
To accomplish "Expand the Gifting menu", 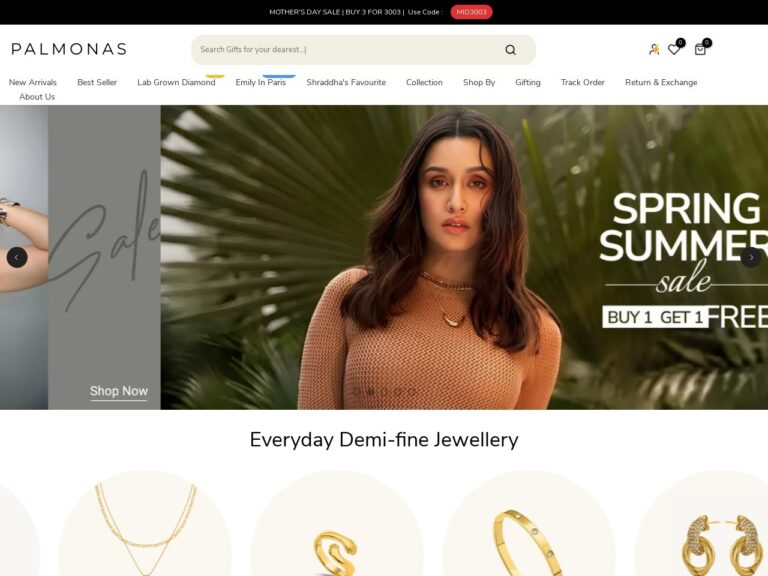I will 528,82.
